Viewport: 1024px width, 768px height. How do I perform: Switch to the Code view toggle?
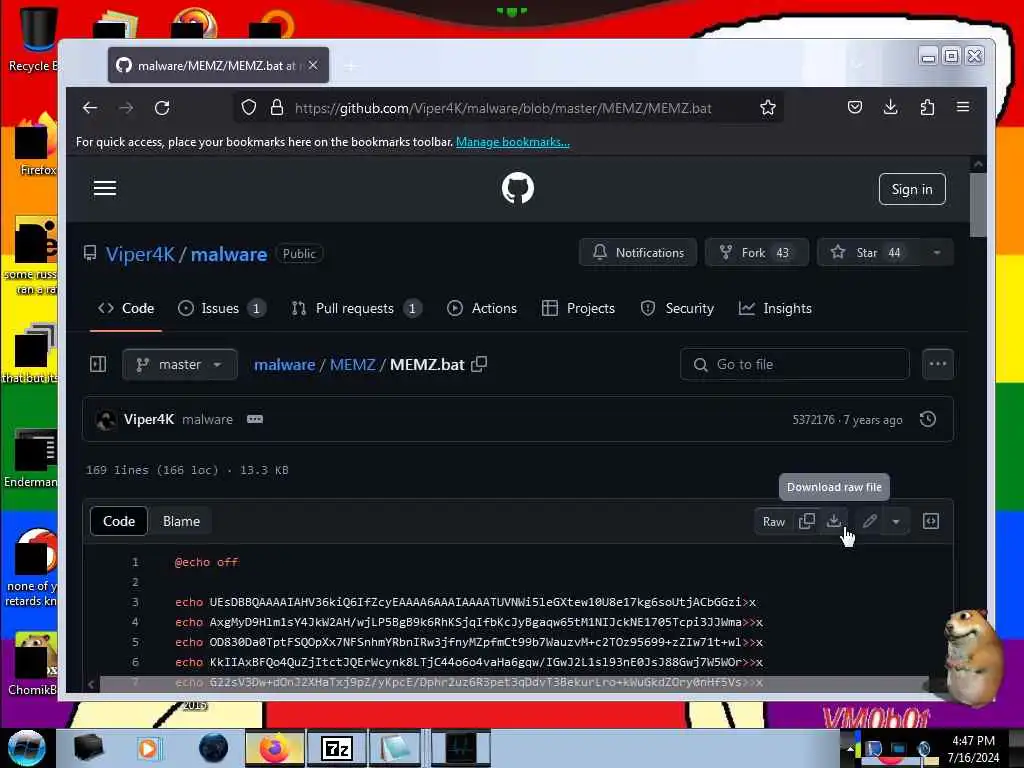point(119,521)
